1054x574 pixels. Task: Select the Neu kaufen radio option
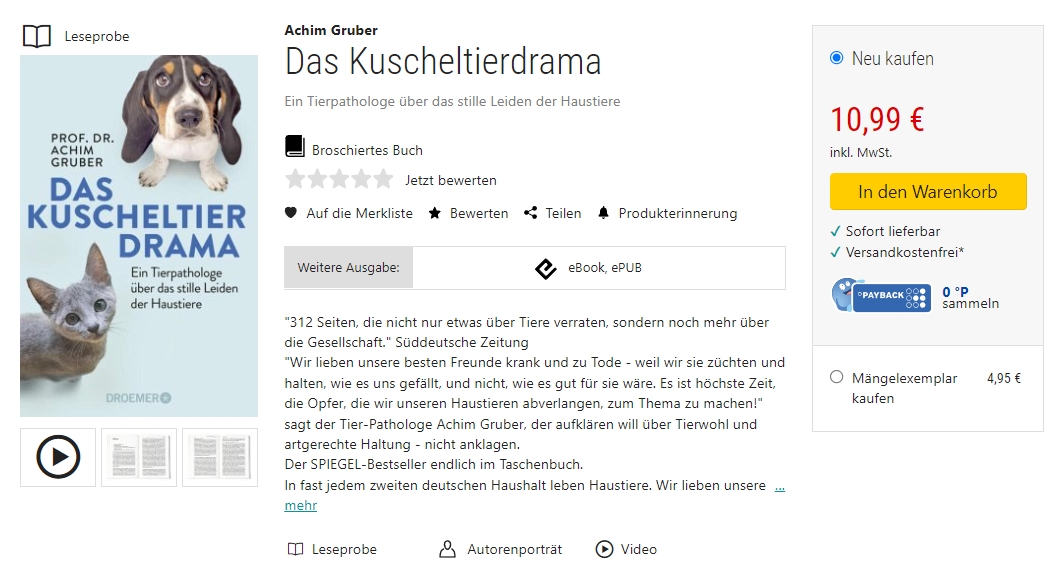(837, 58)
